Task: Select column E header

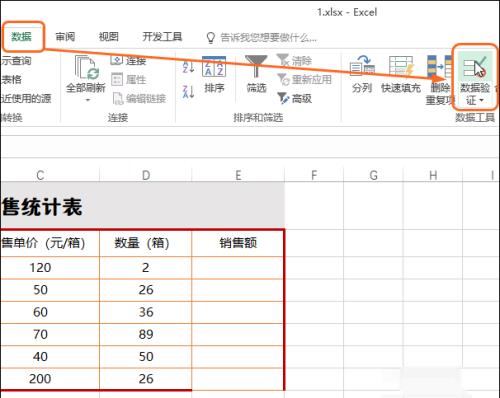Action: (x=238, y=175)
